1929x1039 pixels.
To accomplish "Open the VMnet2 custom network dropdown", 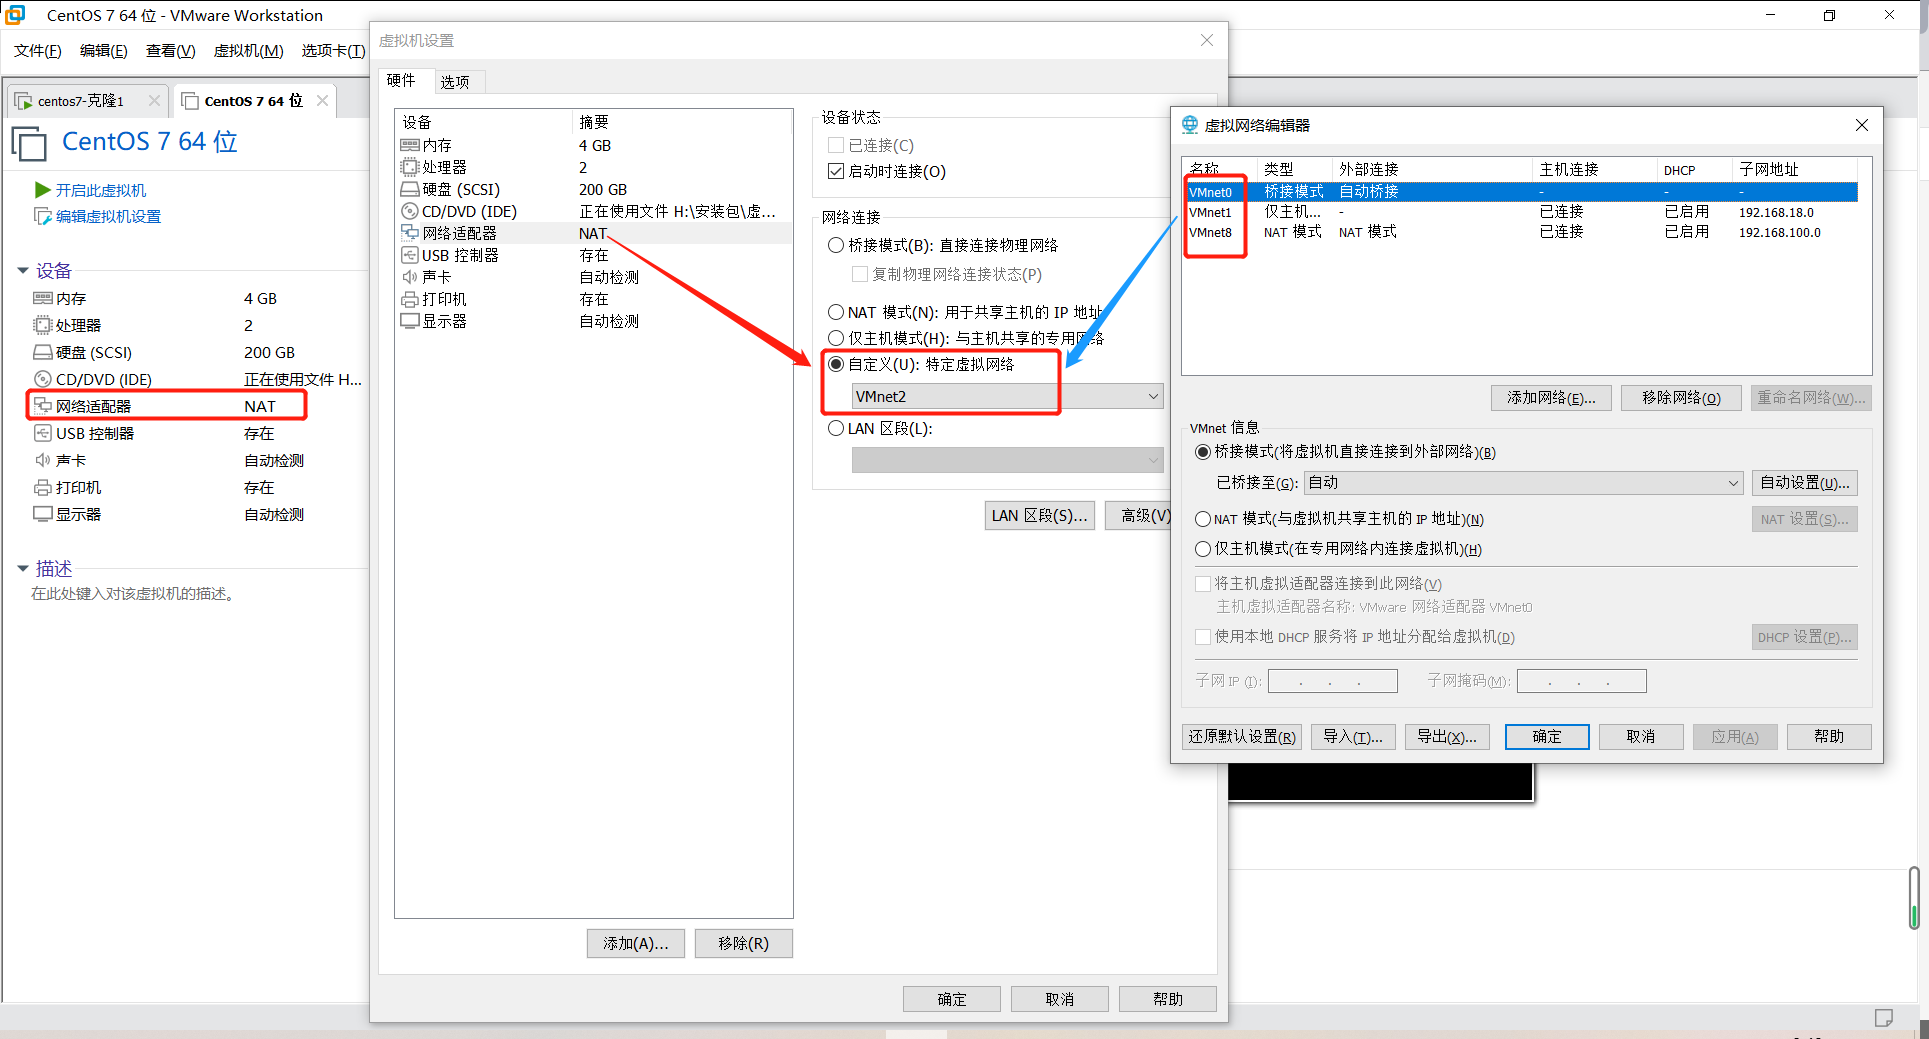I will click(1007, 396).
